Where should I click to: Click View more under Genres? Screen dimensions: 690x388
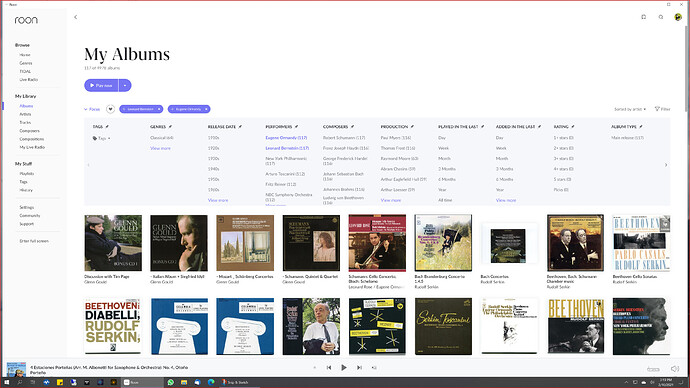pyautogui.click(x=160, y=148)
